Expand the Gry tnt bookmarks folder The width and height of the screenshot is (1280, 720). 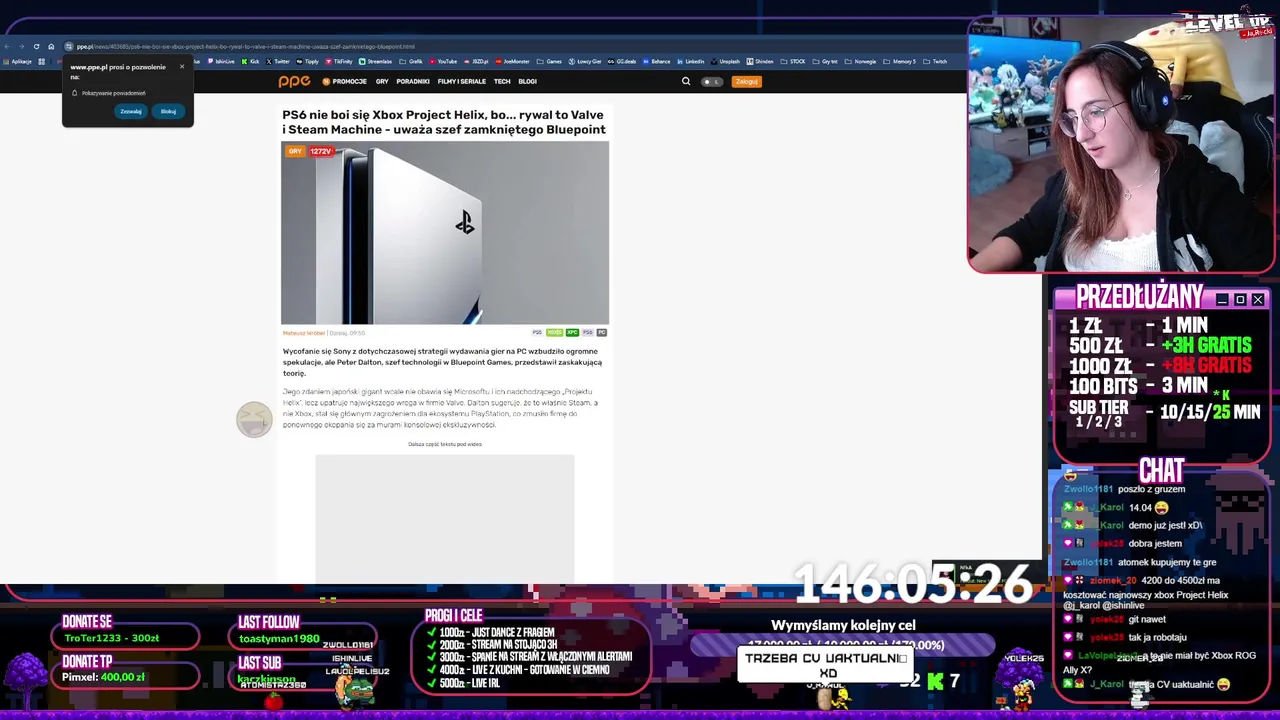pos(825,61)
